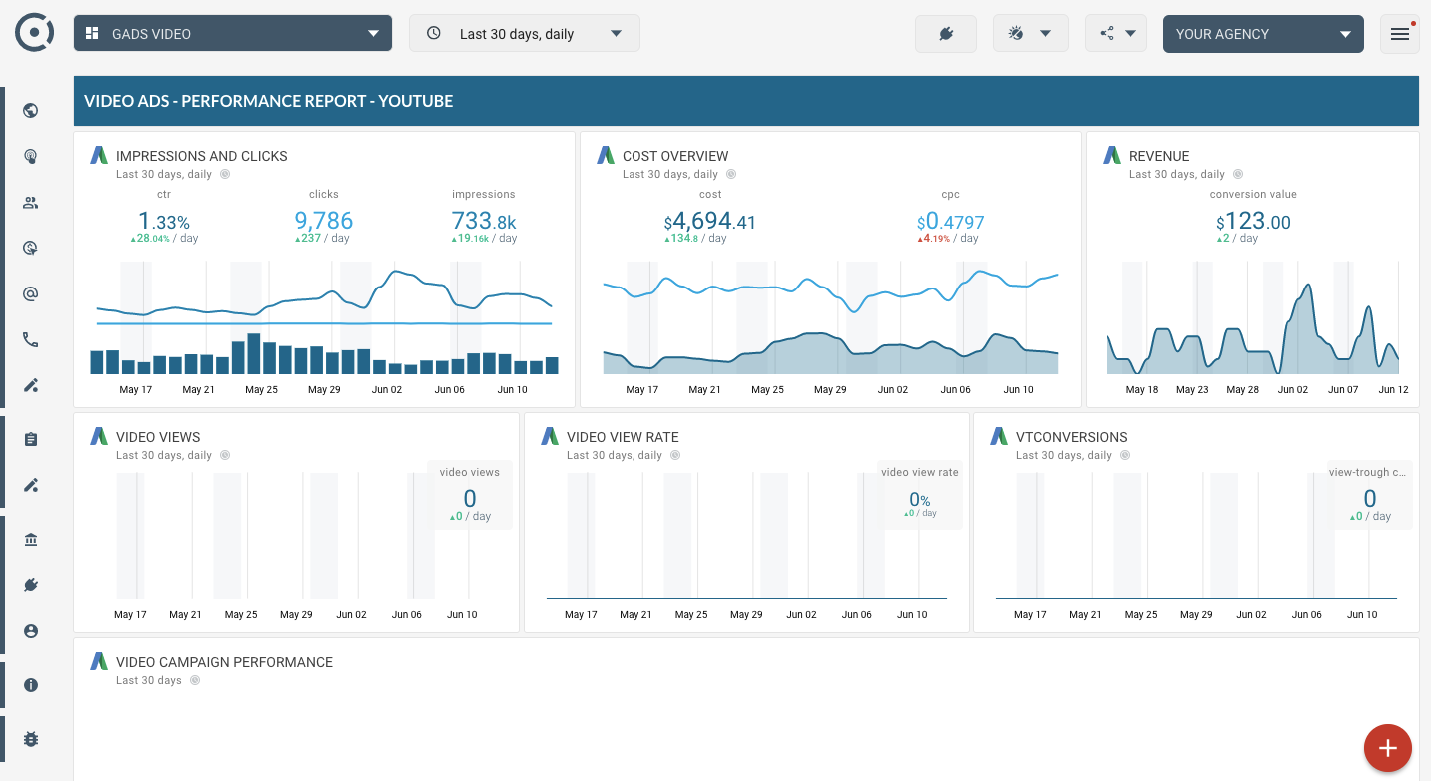This screenshot has width=1431, height=781.
Task: Open the phone call tracking sidebar icon
Action: [30, 340]
